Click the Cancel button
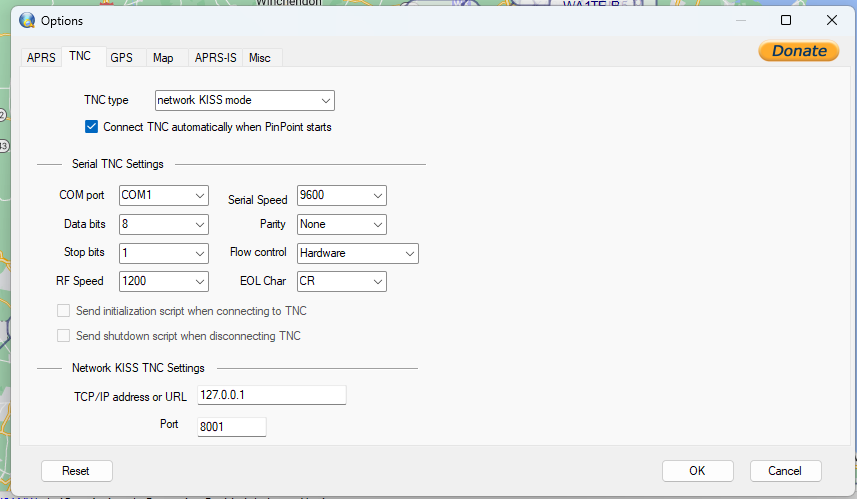This screenshot has height=499, width=857. 785,471
